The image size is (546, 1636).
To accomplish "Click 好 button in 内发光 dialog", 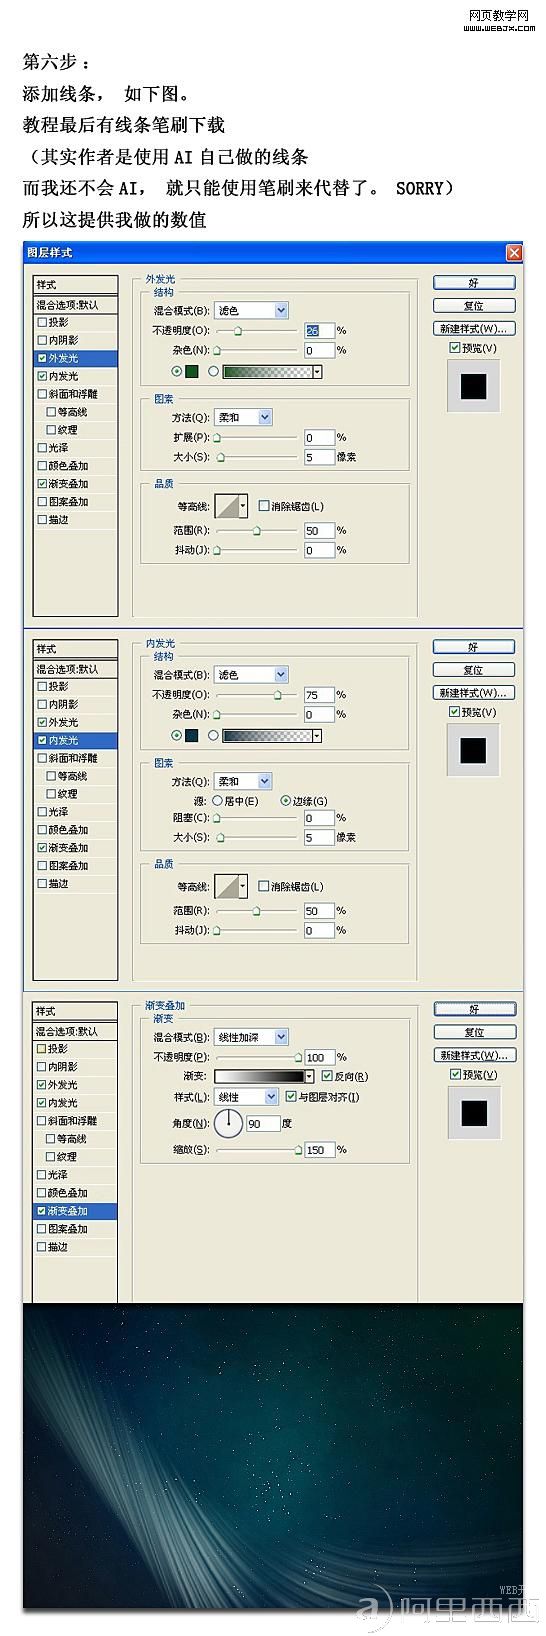I will coord(474,647).
